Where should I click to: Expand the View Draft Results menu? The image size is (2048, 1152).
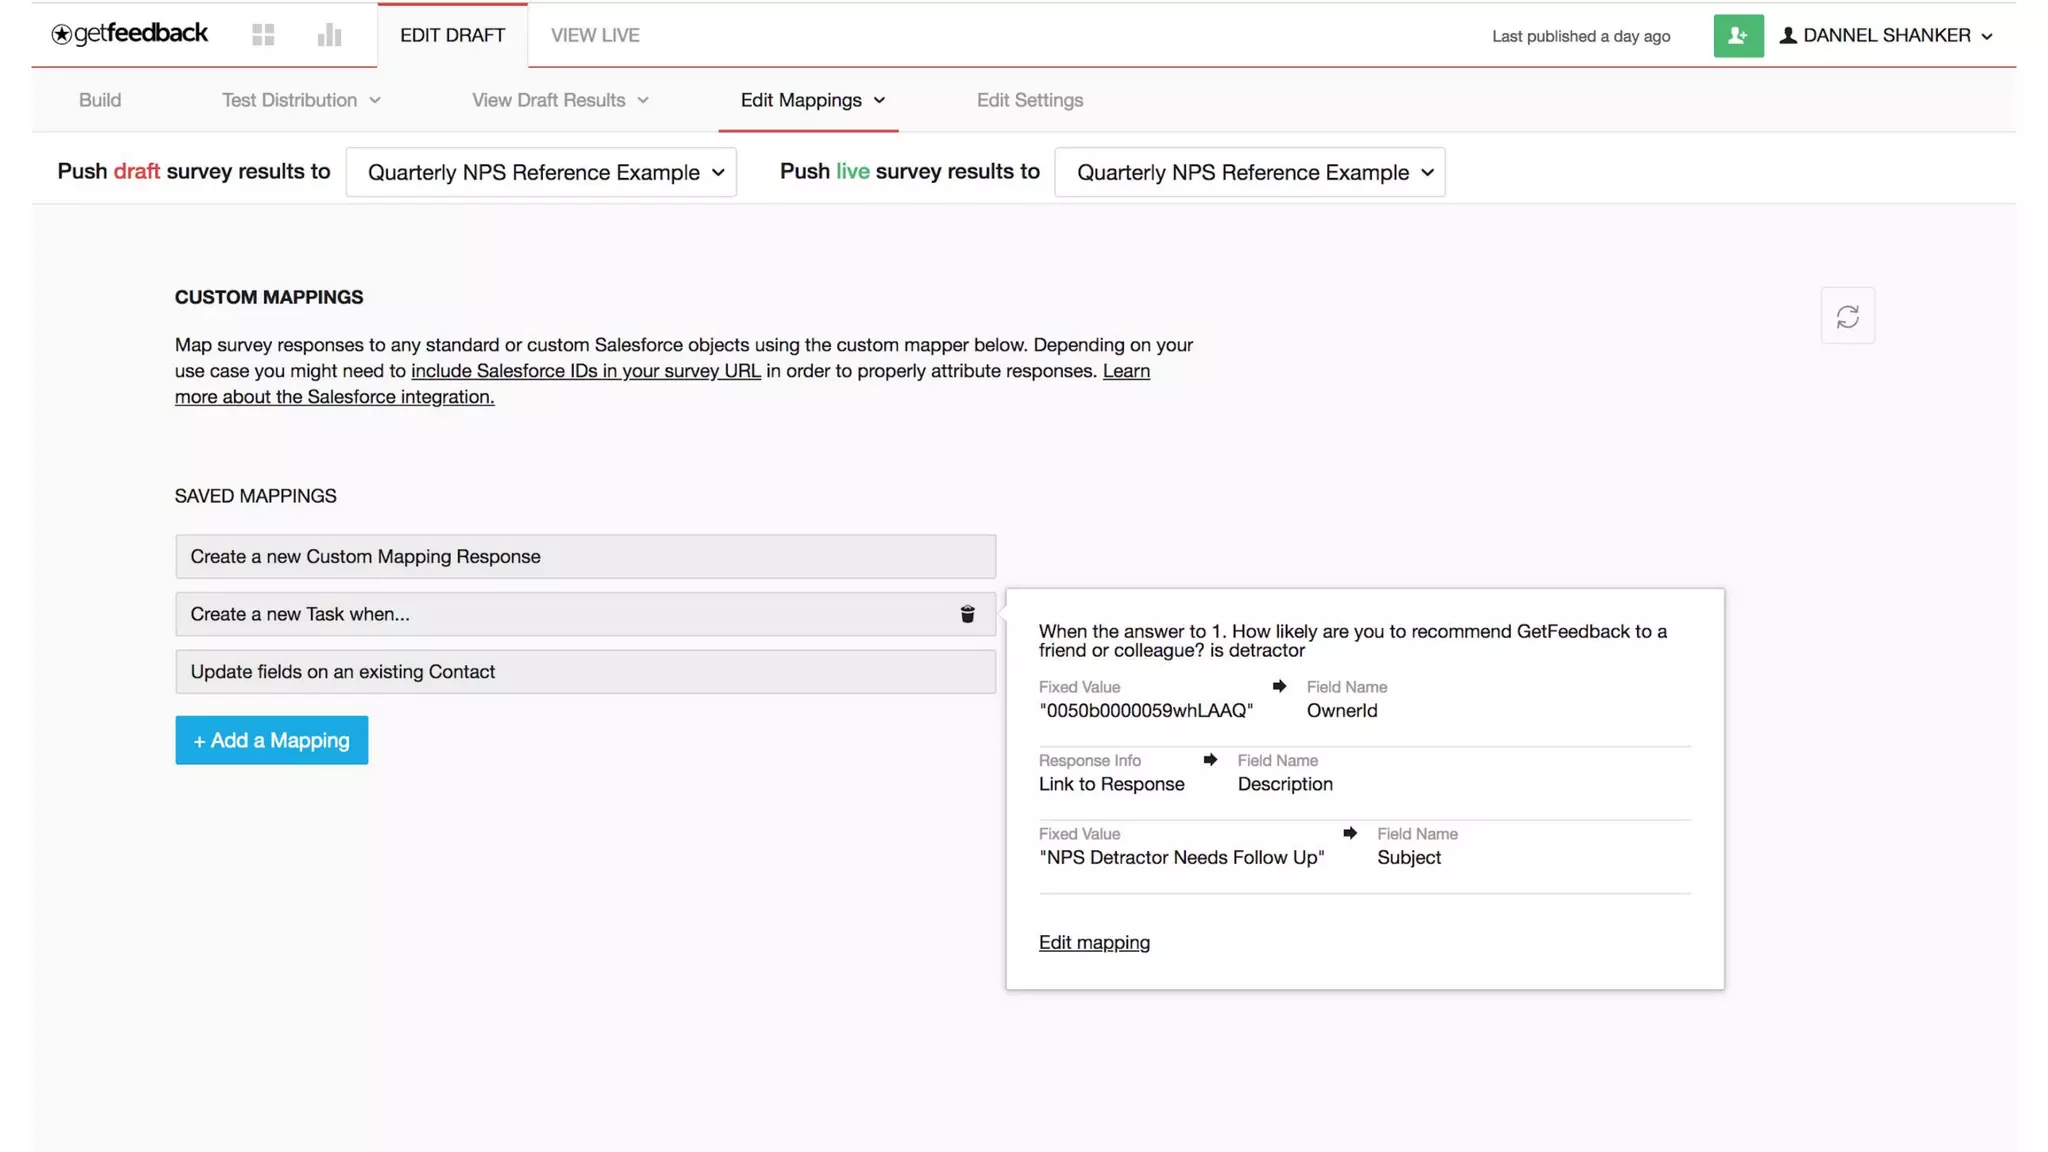[x=560, y=100]
